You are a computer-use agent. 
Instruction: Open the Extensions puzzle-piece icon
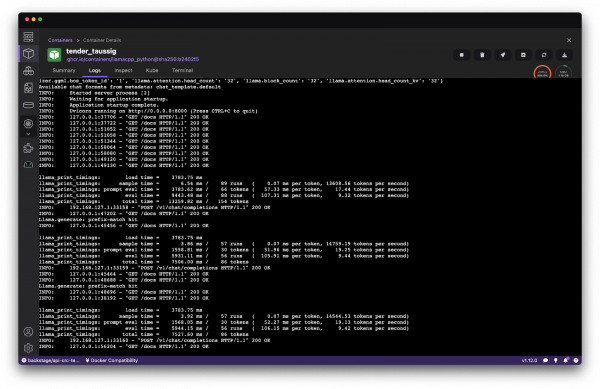tap(28, 148)
